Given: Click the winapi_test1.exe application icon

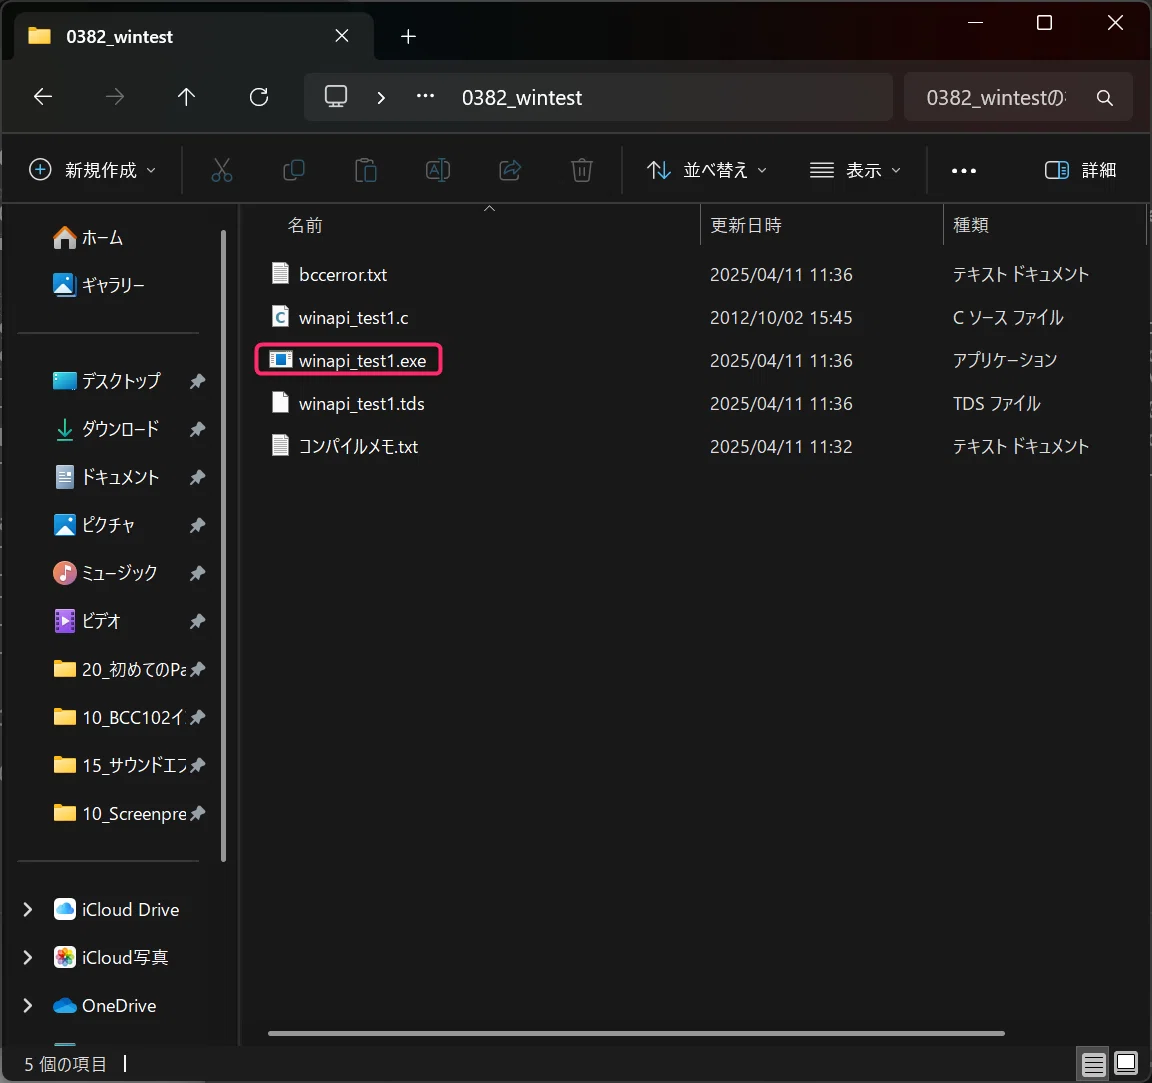Looking at the screenshot, I should pos(280,359).
